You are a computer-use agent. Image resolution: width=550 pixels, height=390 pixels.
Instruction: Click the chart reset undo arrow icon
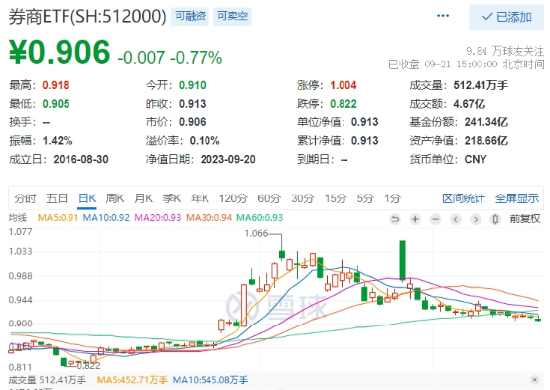[x=395, y=219]
